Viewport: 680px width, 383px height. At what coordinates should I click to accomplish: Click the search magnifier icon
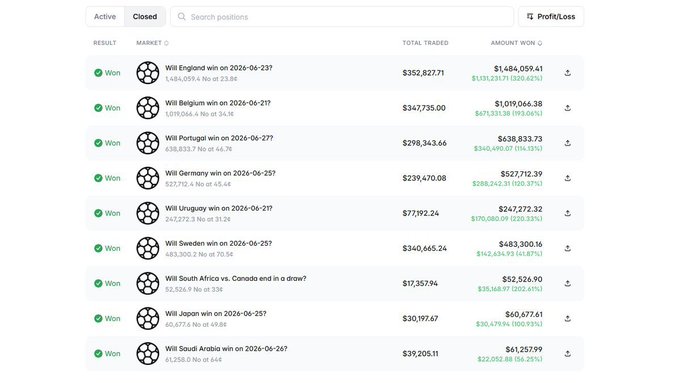(x=182, y=16)
